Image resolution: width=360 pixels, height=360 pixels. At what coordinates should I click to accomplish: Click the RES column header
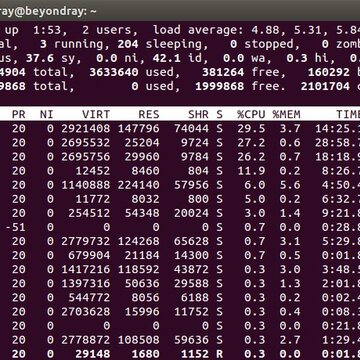point(149,115)
